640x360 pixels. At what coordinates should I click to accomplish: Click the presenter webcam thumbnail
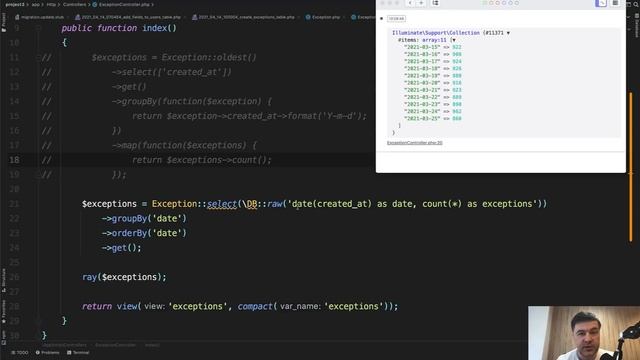[584, 333]
